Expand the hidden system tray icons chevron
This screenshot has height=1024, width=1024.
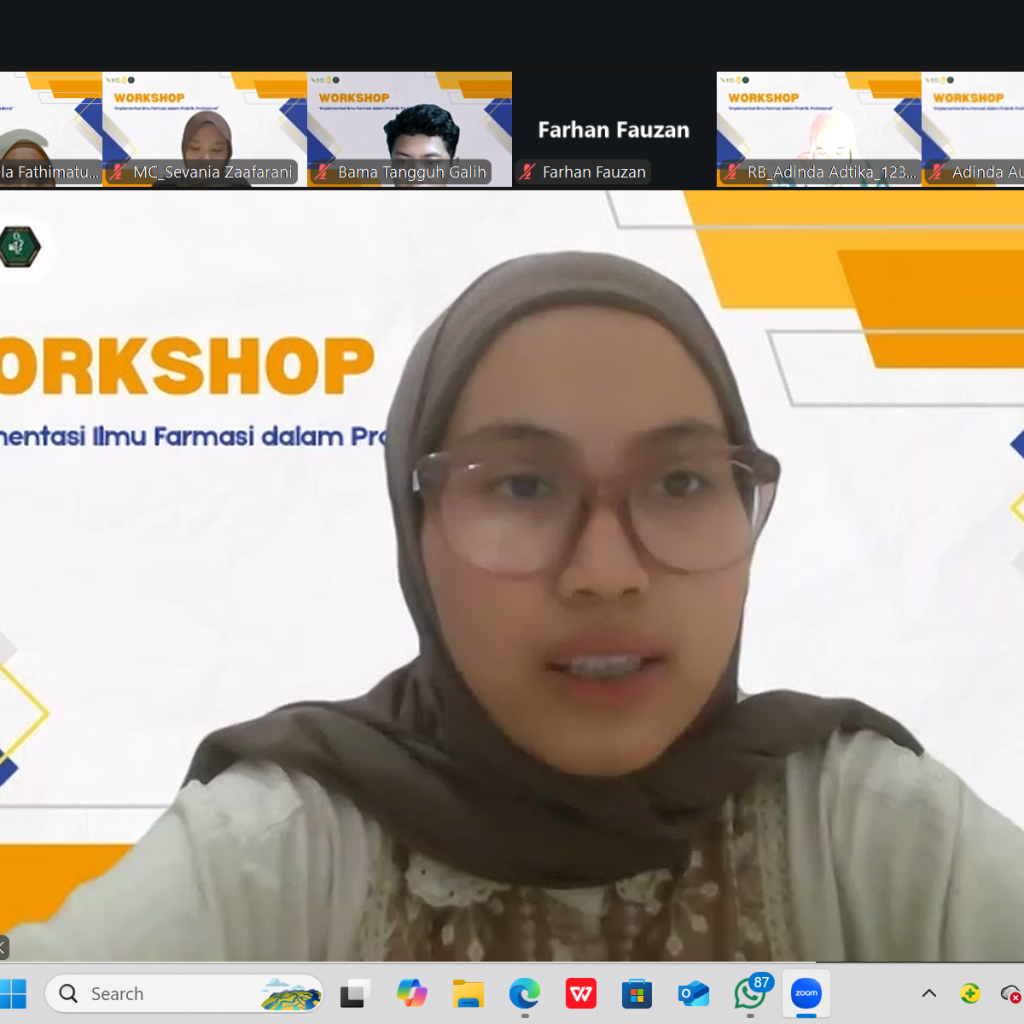pyautogui.click(x=929, y=993)
